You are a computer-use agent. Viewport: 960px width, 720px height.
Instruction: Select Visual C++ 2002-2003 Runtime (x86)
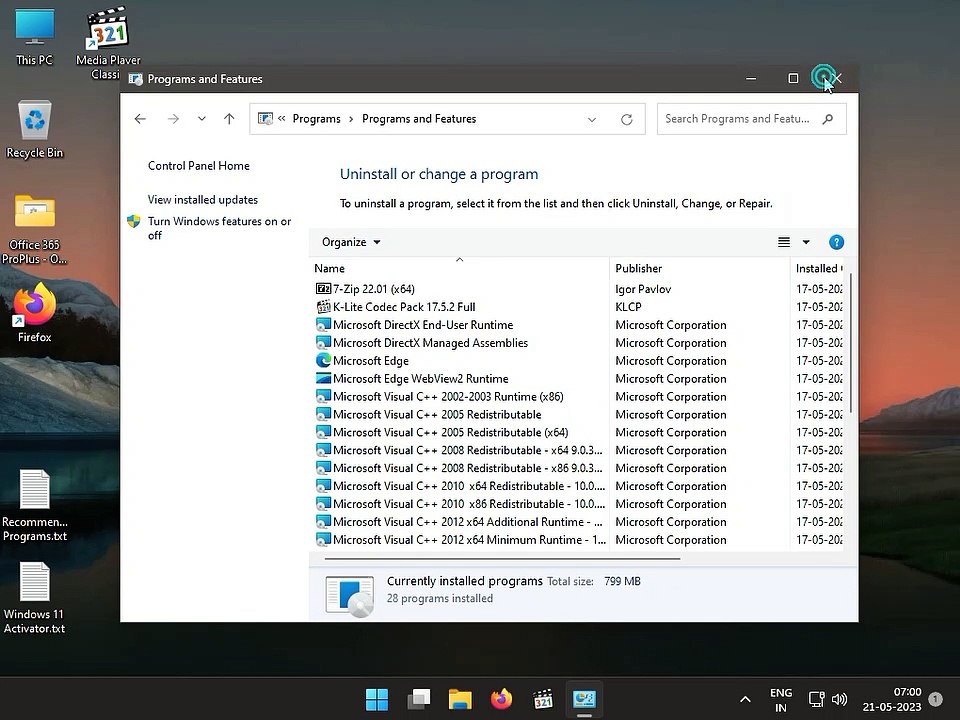[448, 396]
